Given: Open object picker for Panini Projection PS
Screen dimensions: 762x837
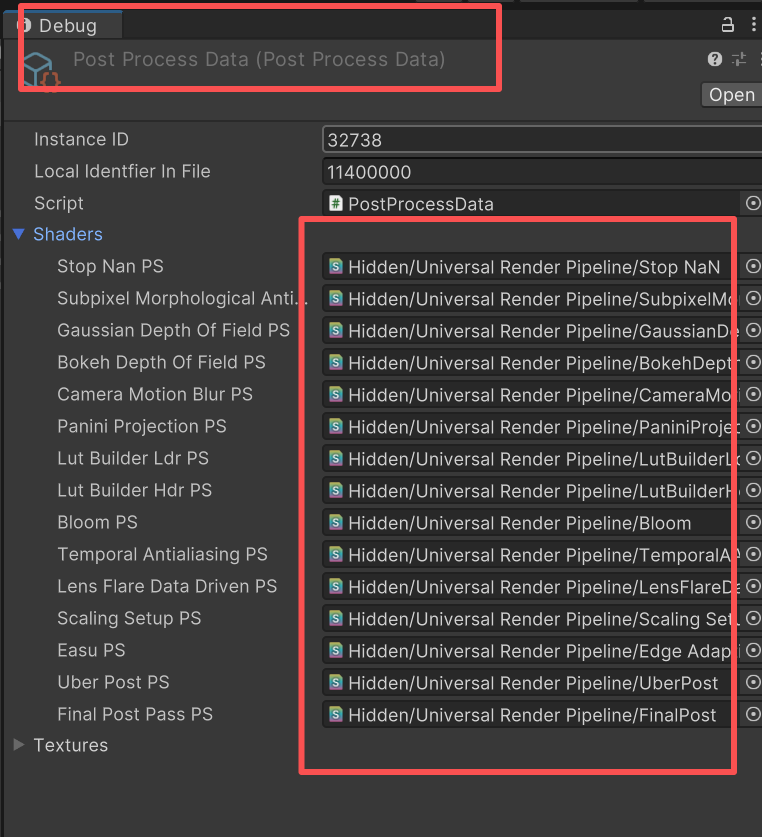Looking at the screenshot, I should tap(752, 426).
